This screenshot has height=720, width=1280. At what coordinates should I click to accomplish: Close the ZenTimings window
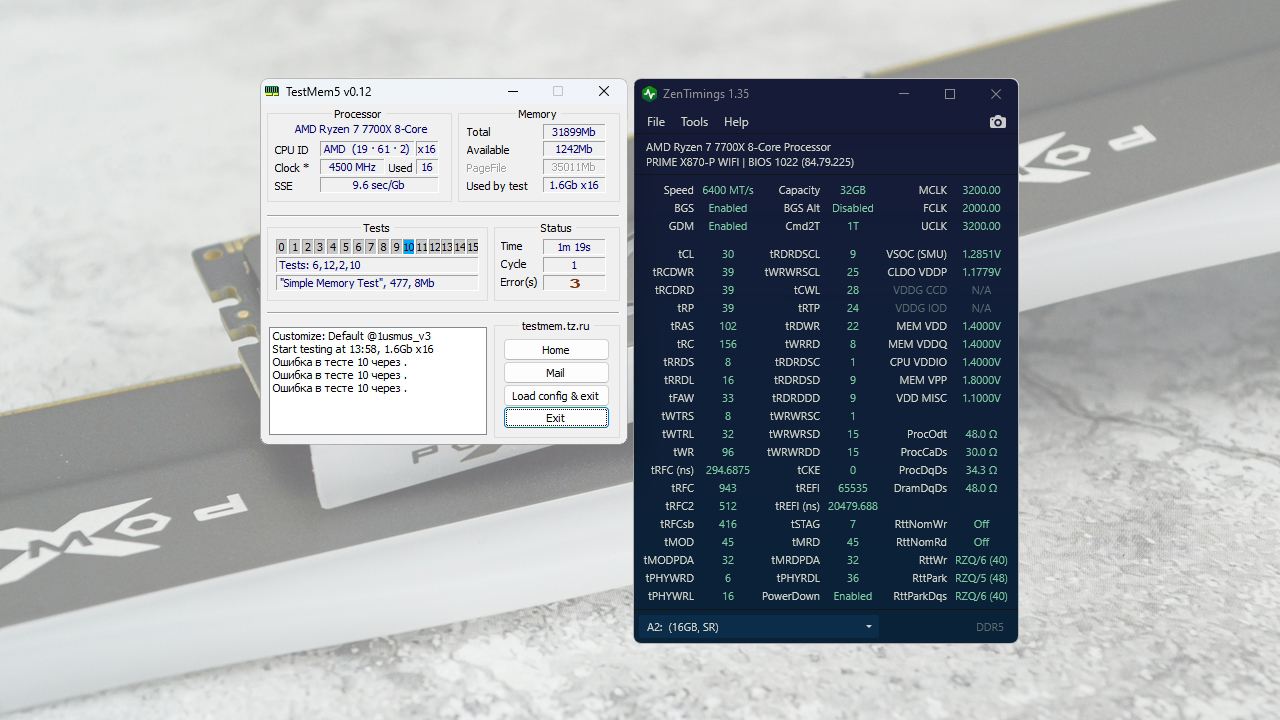996,94
